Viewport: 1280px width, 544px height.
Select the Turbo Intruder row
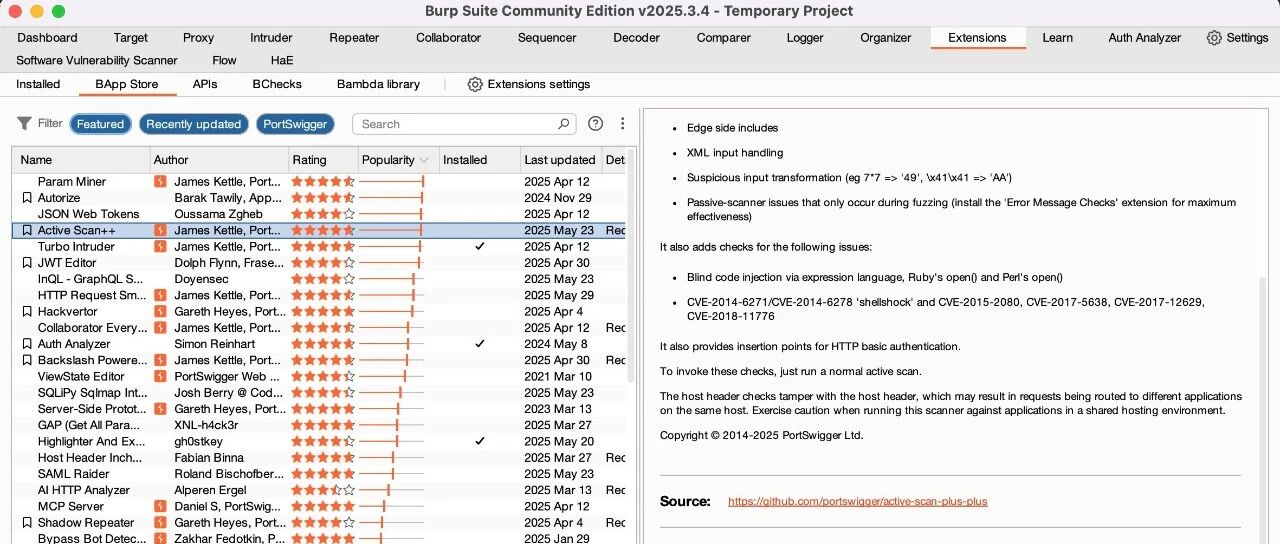click(320, 246)
